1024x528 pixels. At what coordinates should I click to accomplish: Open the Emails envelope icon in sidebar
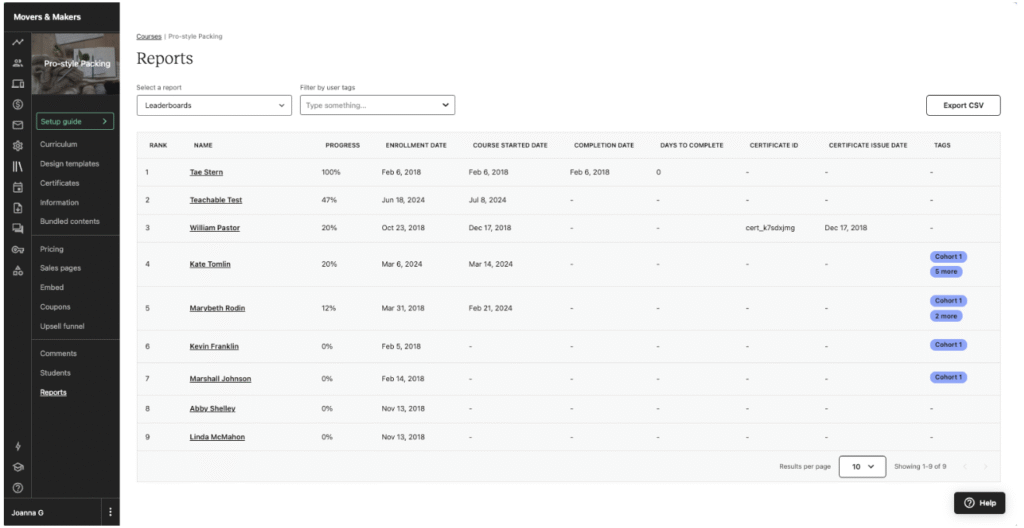coord(18,125)
